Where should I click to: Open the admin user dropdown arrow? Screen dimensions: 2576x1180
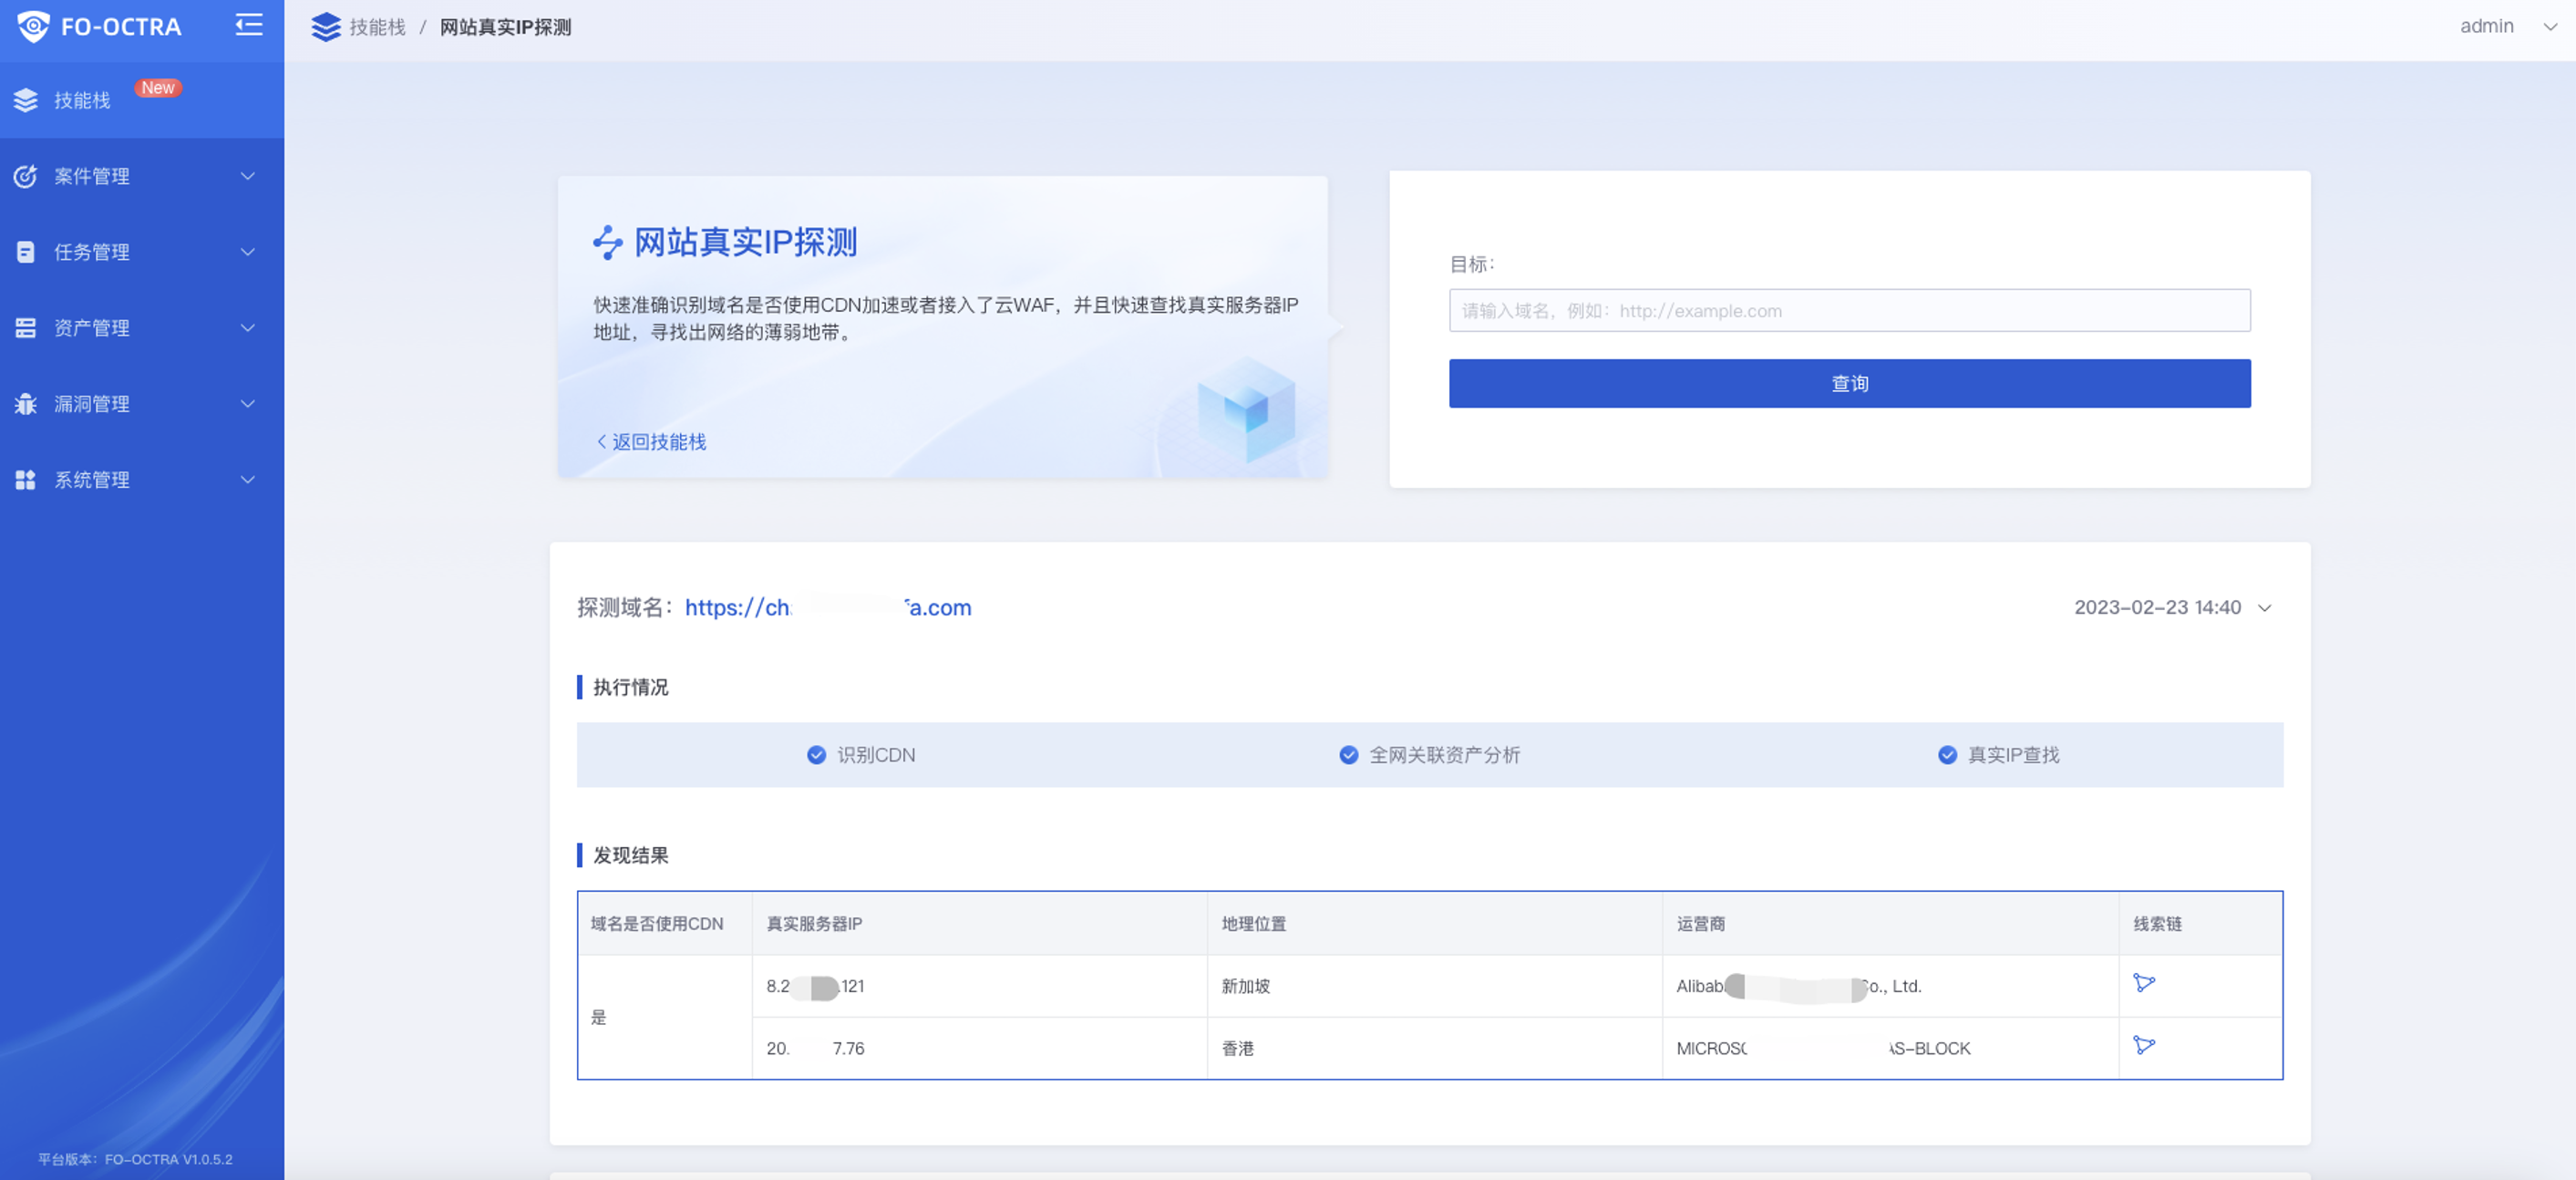(2550, 27)
